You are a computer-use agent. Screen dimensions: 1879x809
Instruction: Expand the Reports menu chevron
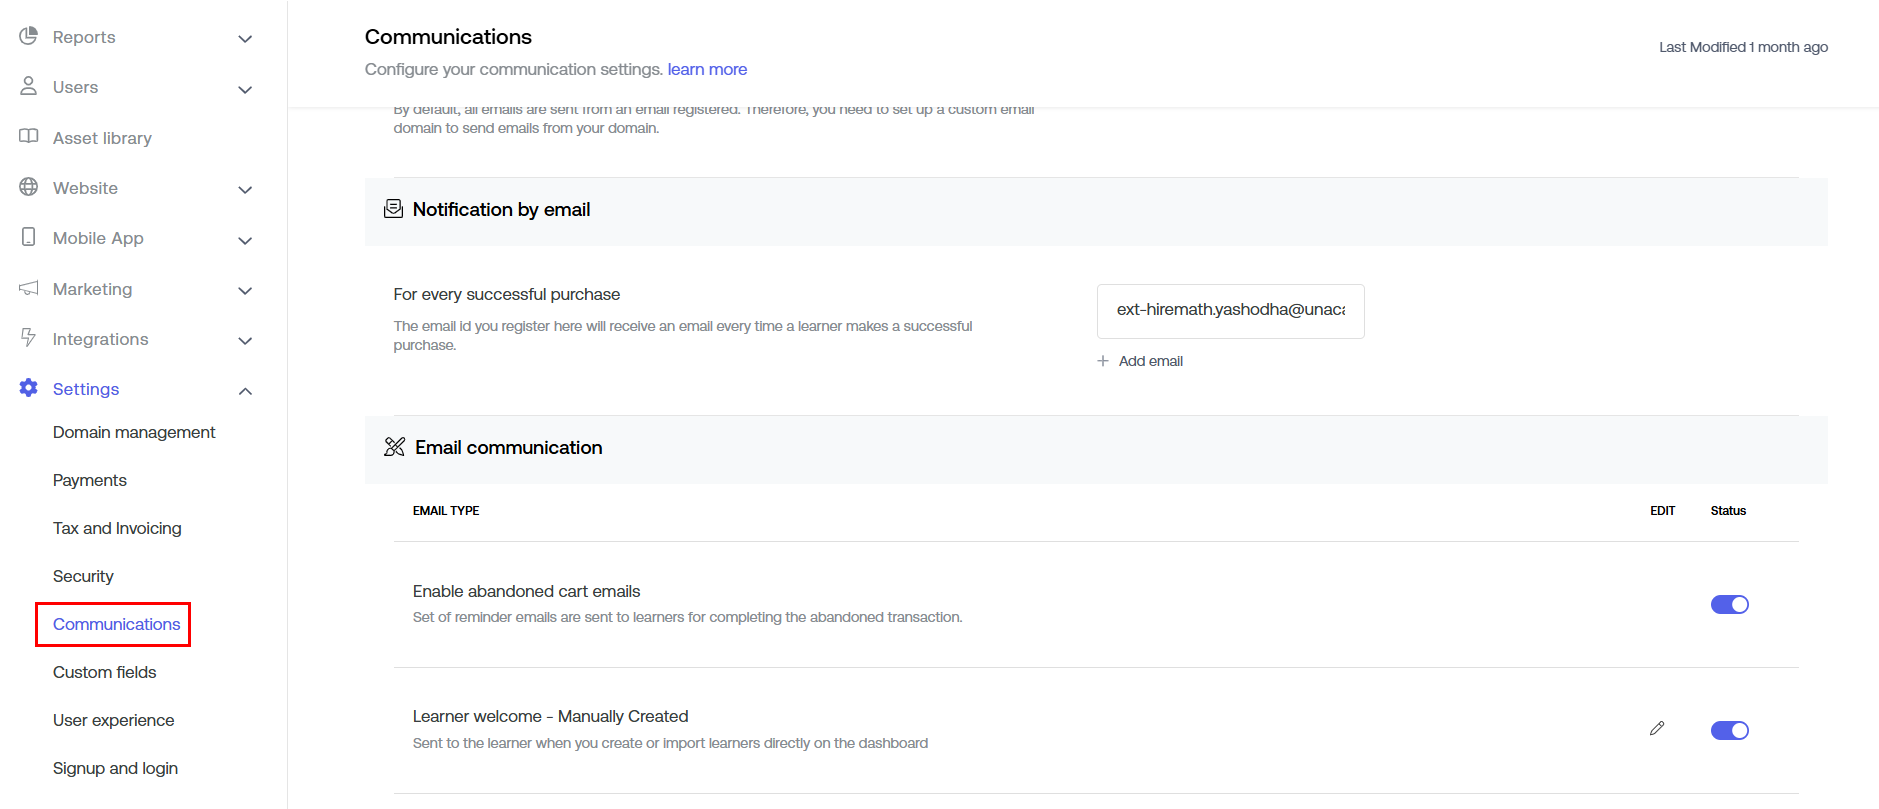click(x=245, y=39)
